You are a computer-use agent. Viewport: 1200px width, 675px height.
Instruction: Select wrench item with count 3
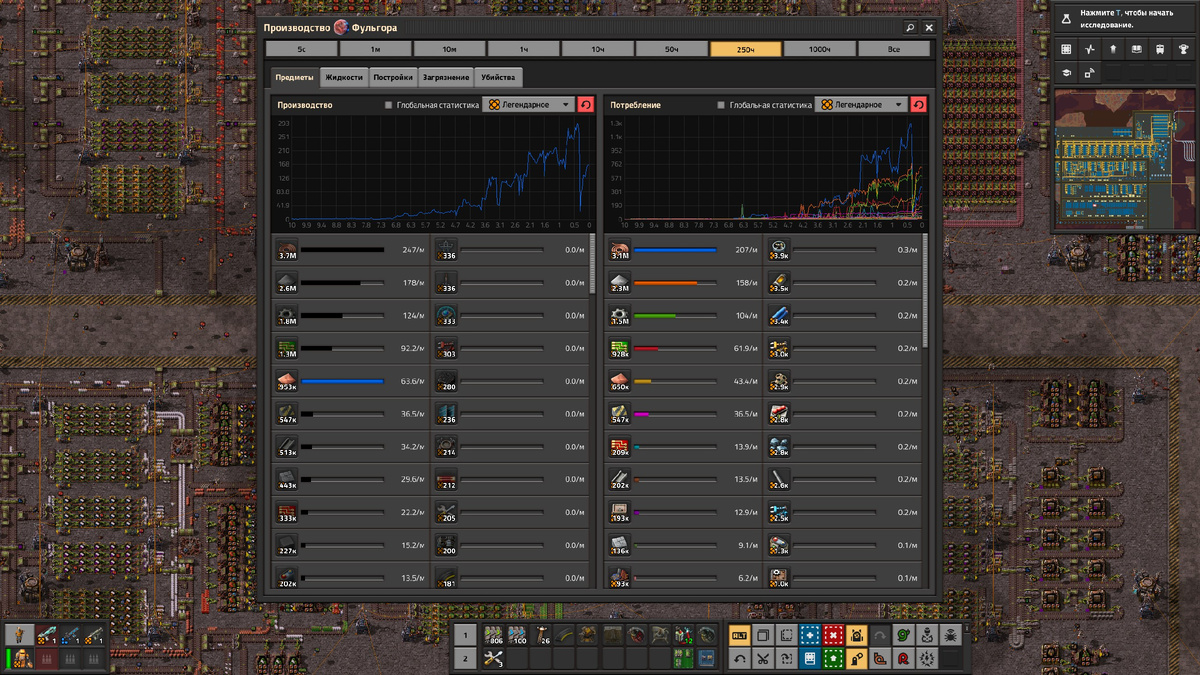(x=493, y=658)
